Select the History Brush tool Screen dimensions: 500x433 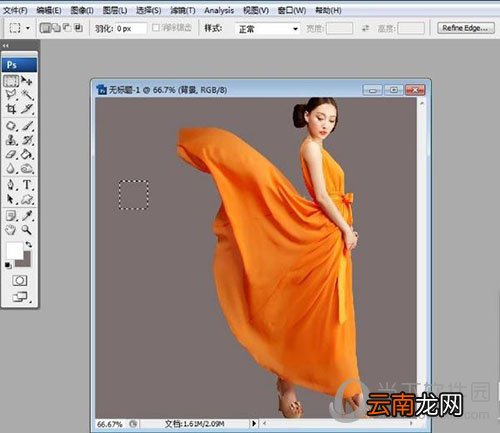[x=27, y=140]
